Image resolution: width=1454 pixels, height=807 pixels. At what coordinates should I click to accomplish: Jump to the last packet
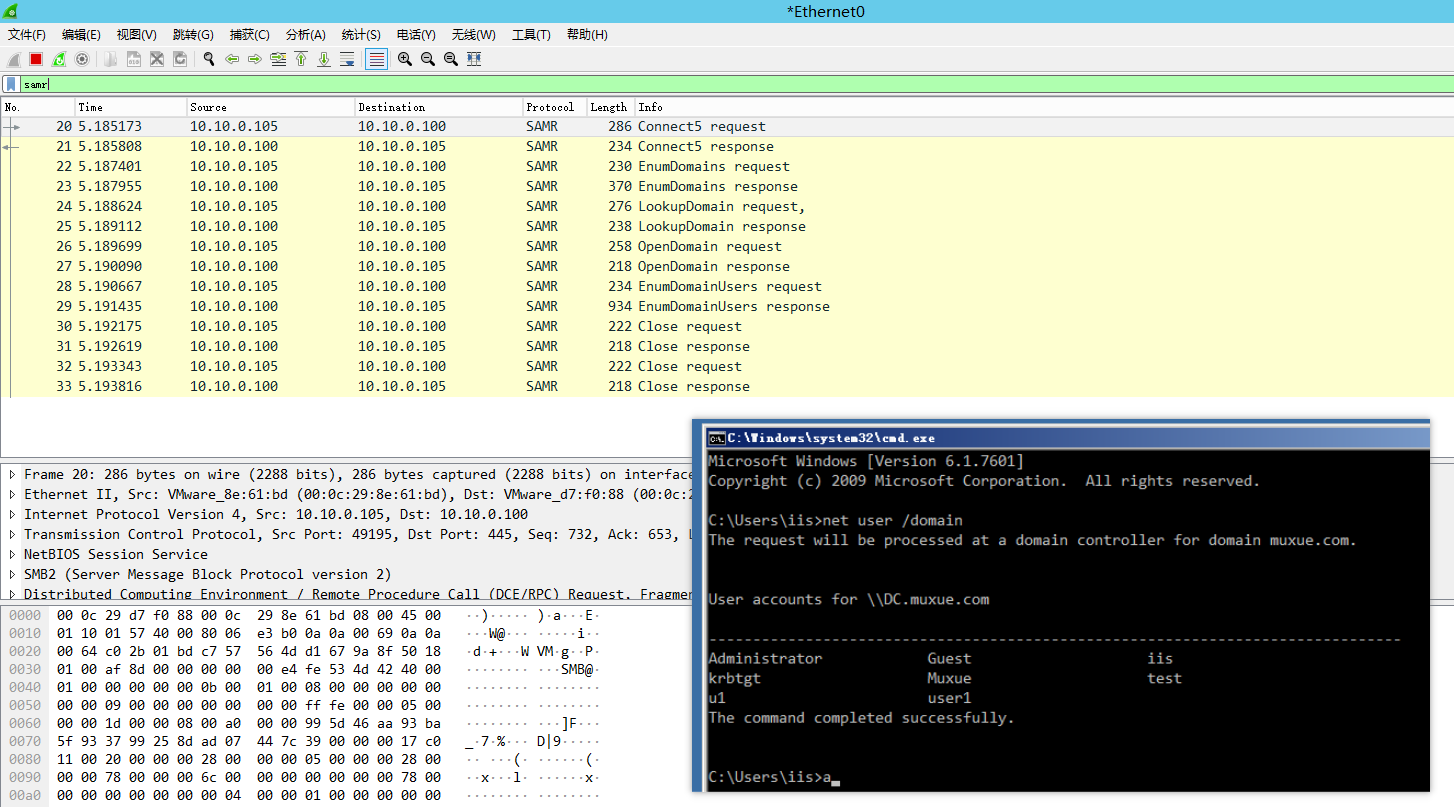324,59
